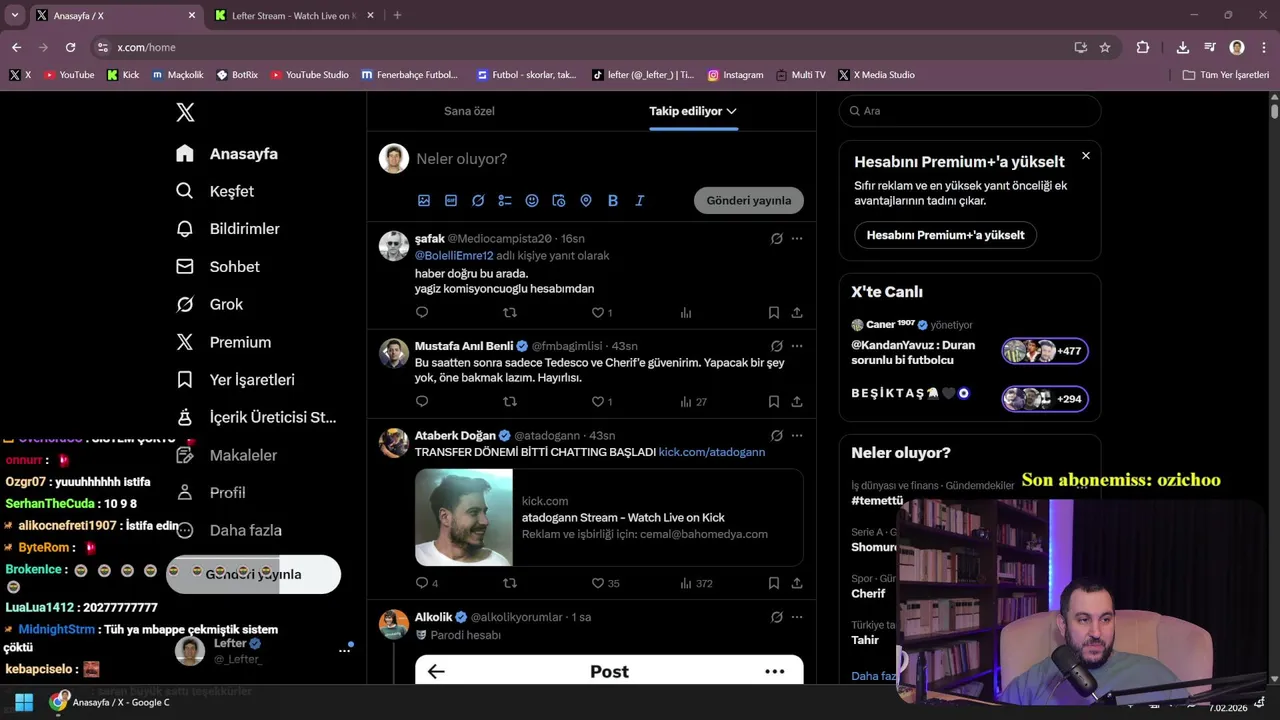Screen dimensions: 1280x720
Task: Like Mustafa Anıl Benli's post
Action: click(x=598, y=401)
